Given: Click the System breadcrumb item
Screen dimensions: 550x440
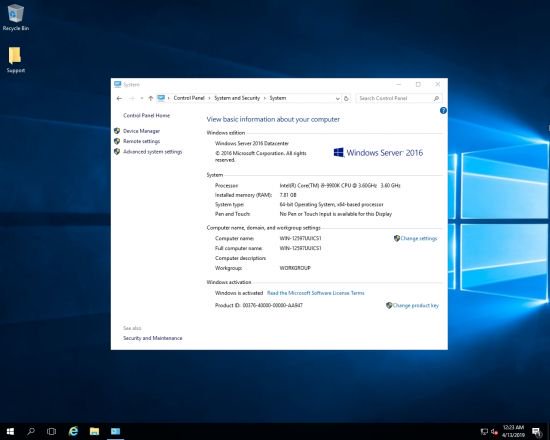Looking at the screenshot, I should [278, 98].
